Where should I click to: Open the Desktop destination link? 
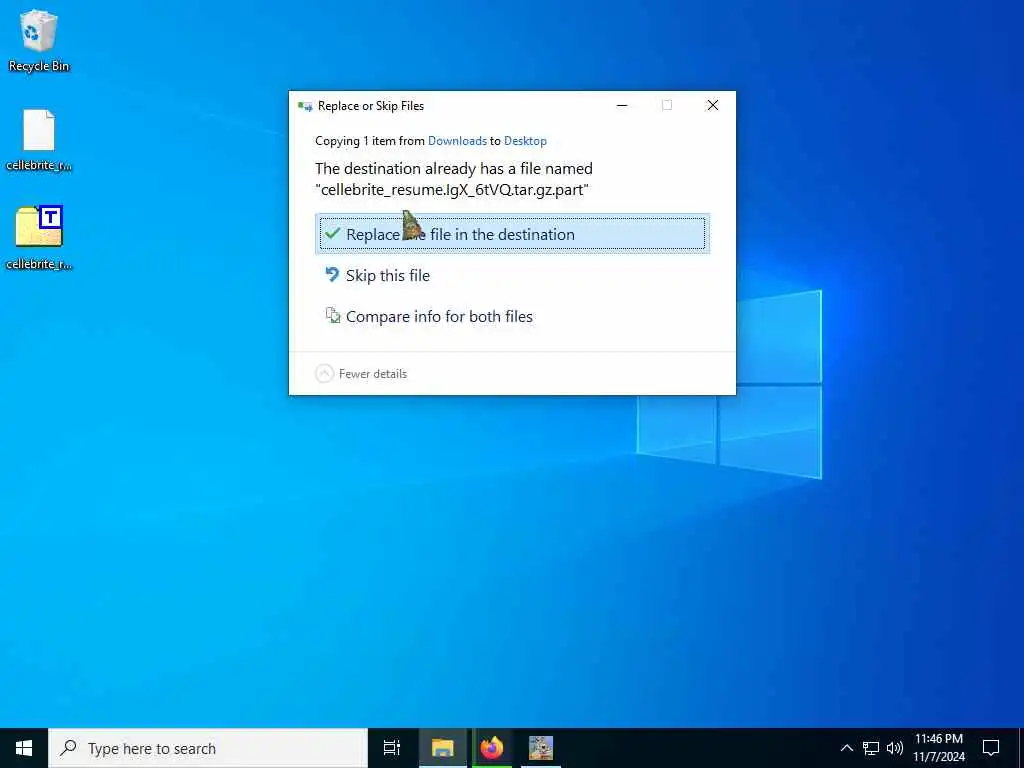point(525,141)
